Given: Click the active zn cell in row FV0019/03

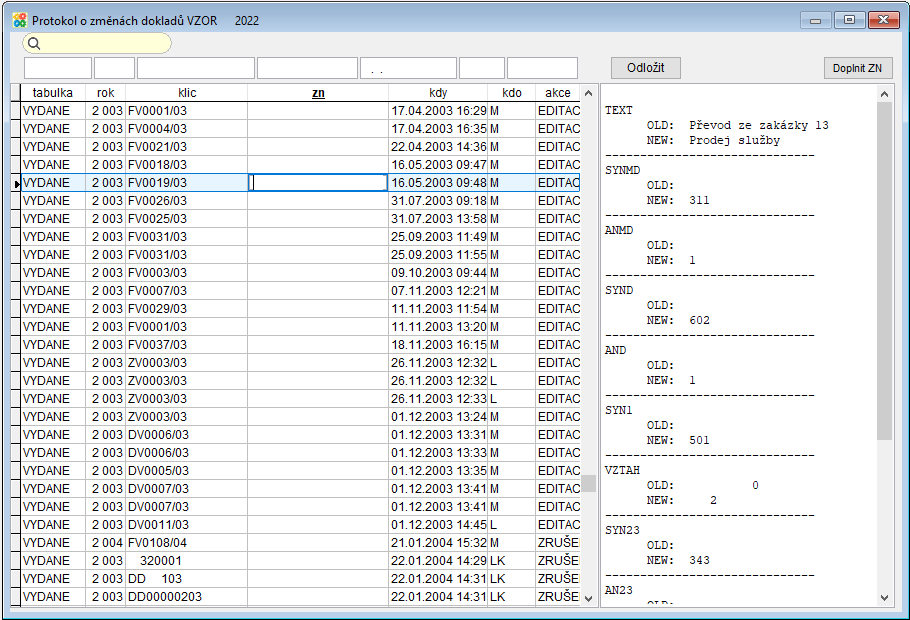Looking at the screenshot, I should point(318,183).
